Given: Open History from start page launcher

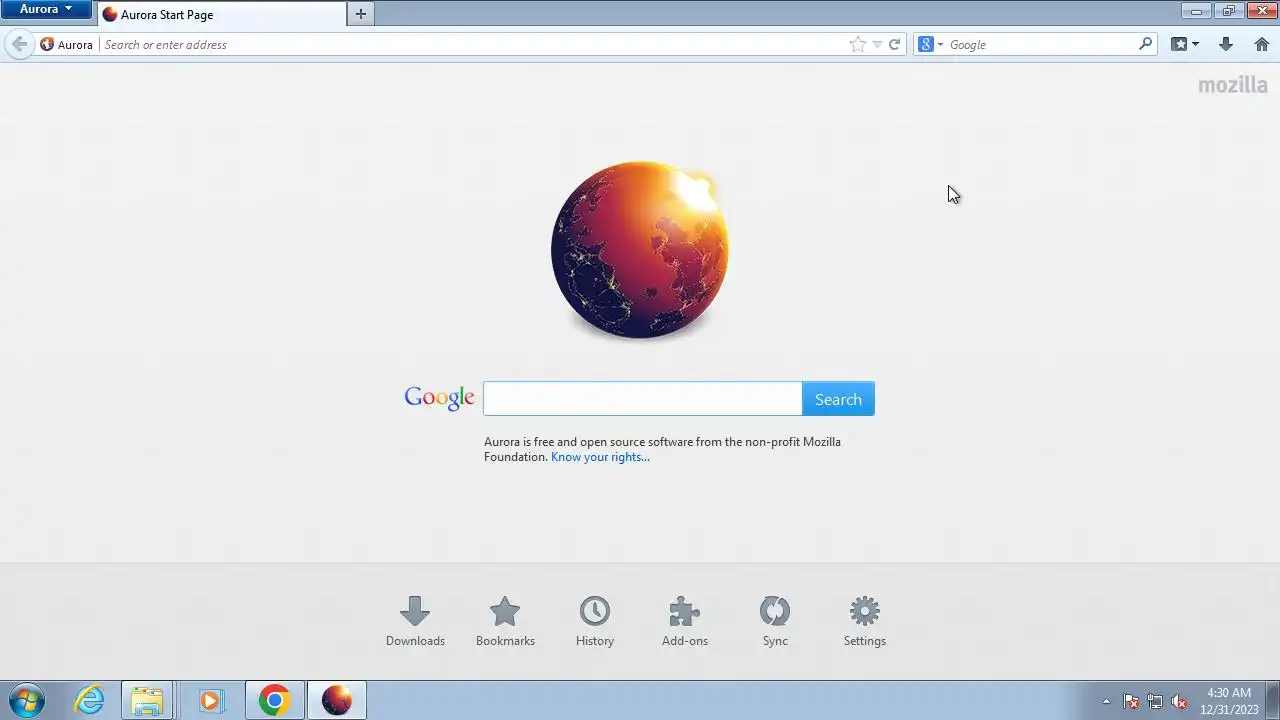Looking at the screenshot, I should tap(595, 622).
